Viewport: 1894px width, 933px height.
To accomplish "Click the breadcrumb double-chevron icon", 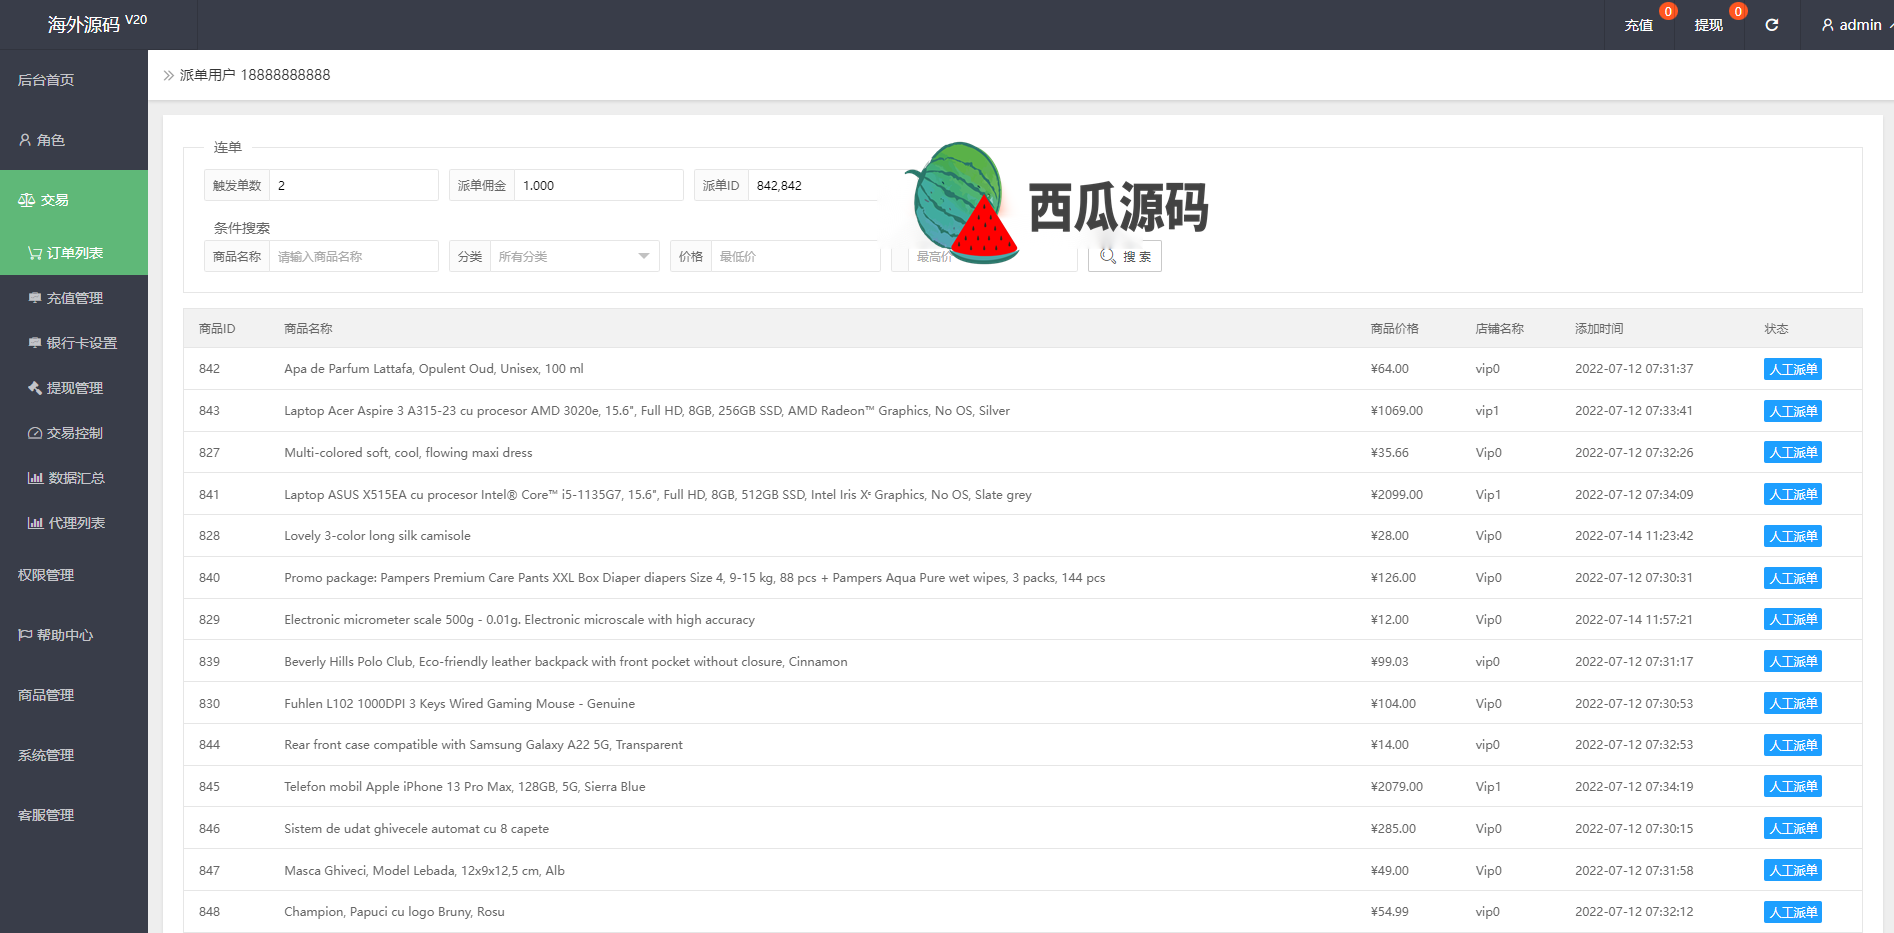I will tap(169, 75).
